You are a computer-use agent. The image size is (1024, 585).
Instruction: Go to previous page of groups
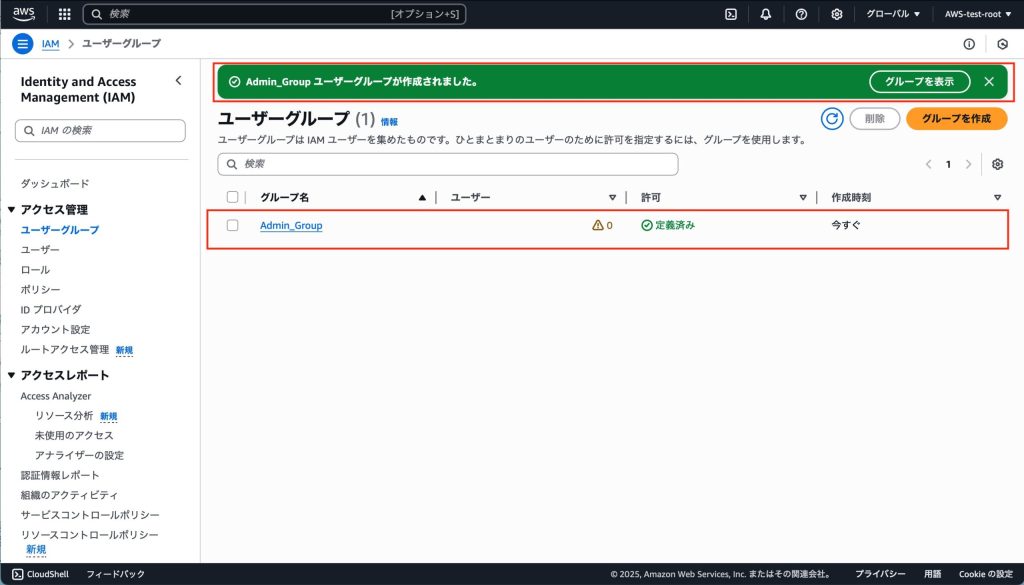point(929,164)
